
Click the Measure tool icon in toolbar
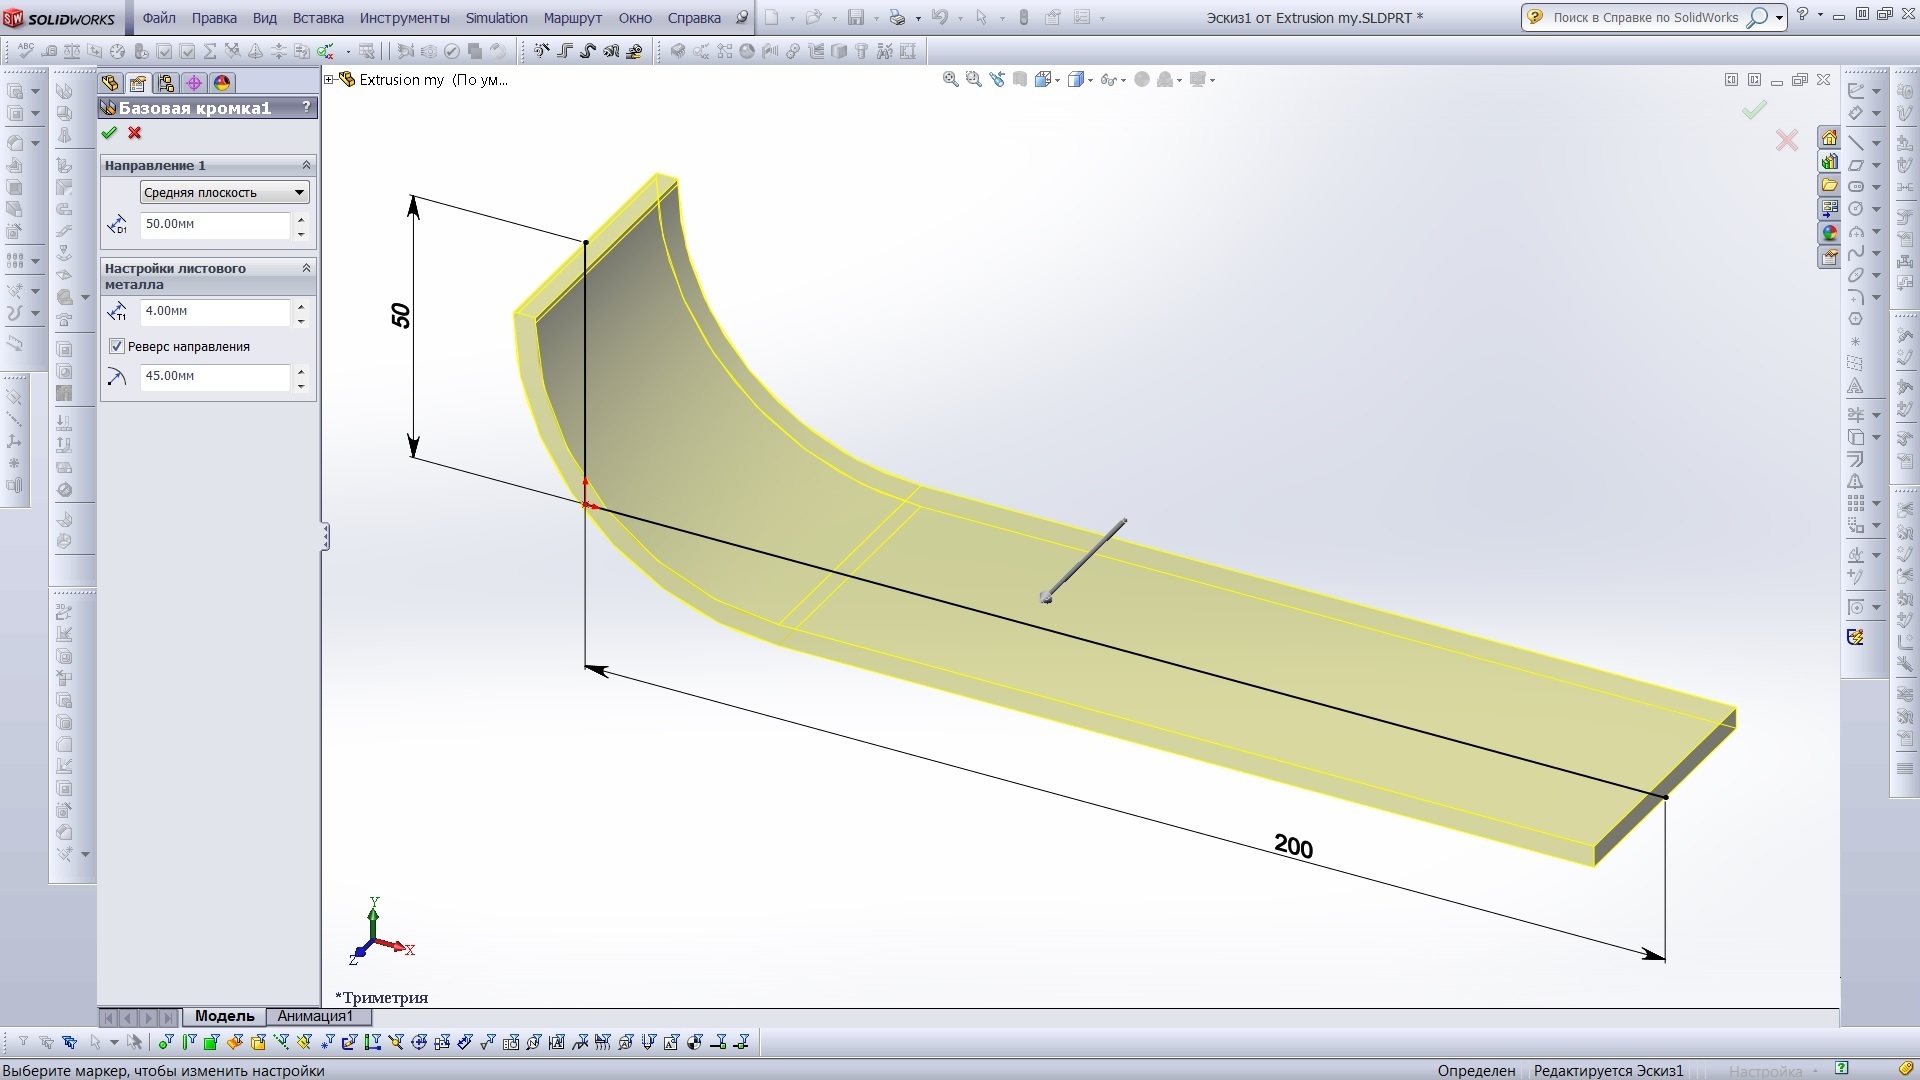coord(49,51)
